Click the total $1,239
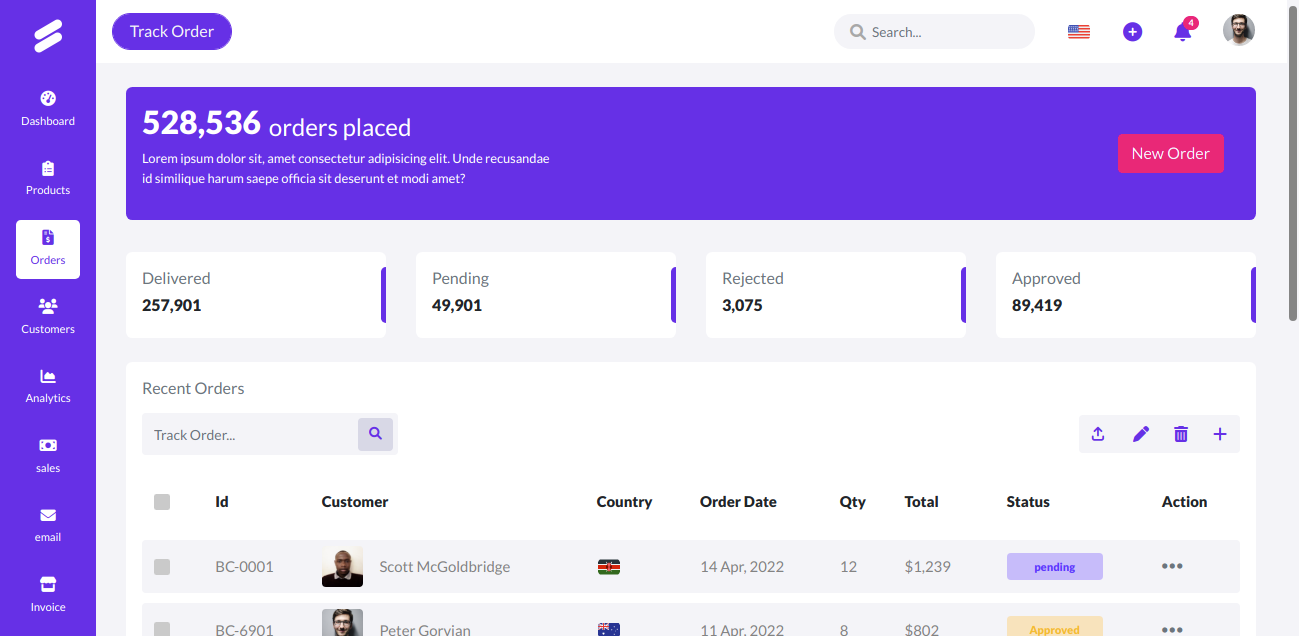The width and height of the screenshot is (1299, 636). pos(928,567)
